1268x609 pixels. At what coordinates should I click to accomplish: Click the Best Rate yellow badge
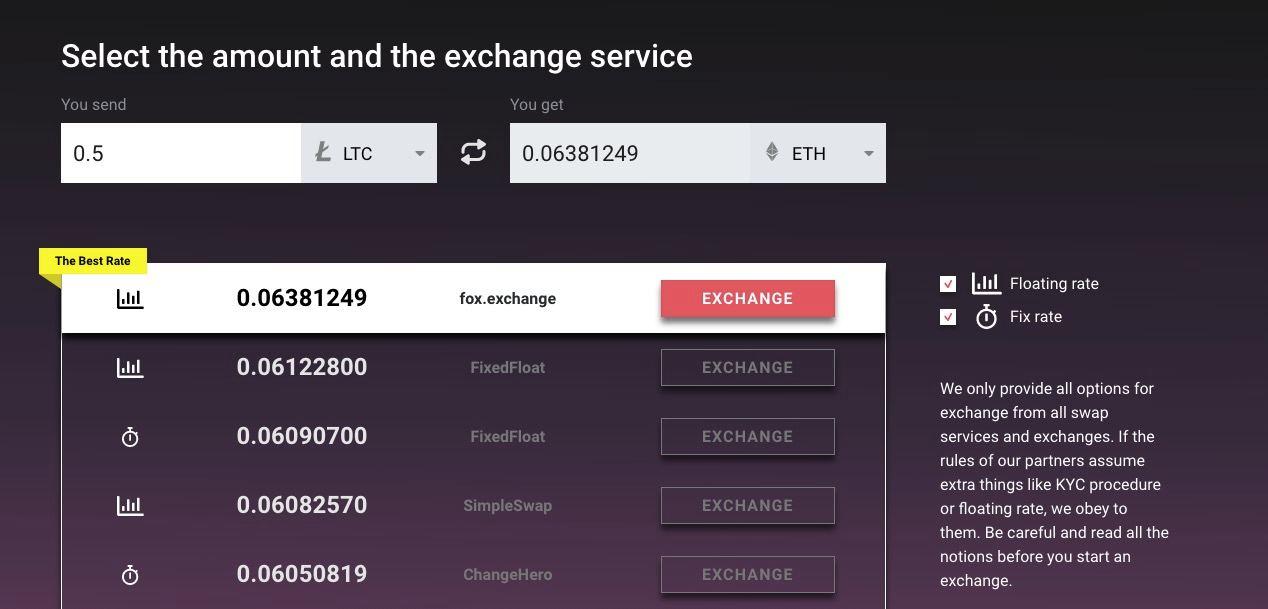pyautogui.click(x=92, y=261)
